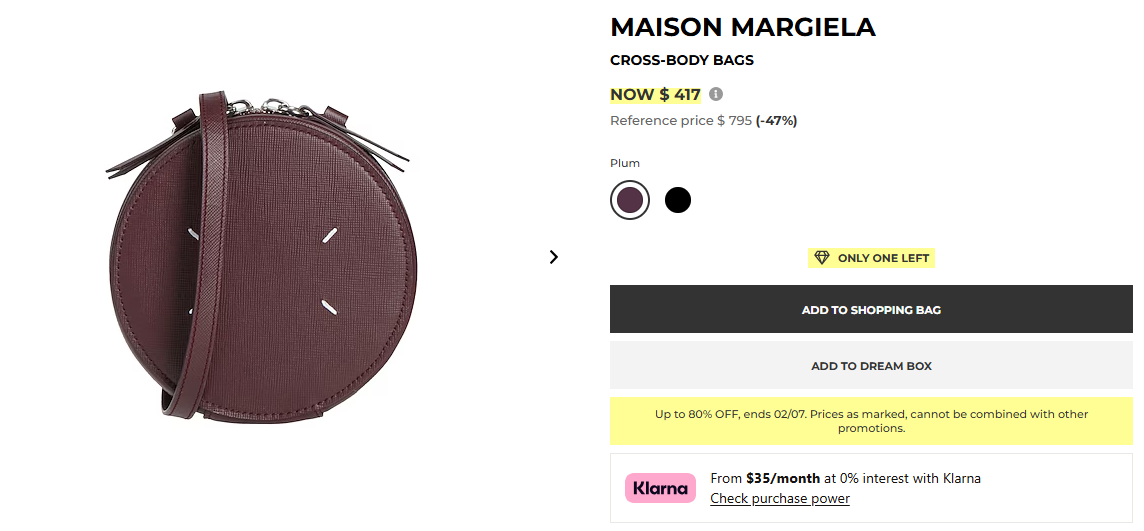Choose the black color swatch
Screen dimensions: 1144x531
click(678, 200)
